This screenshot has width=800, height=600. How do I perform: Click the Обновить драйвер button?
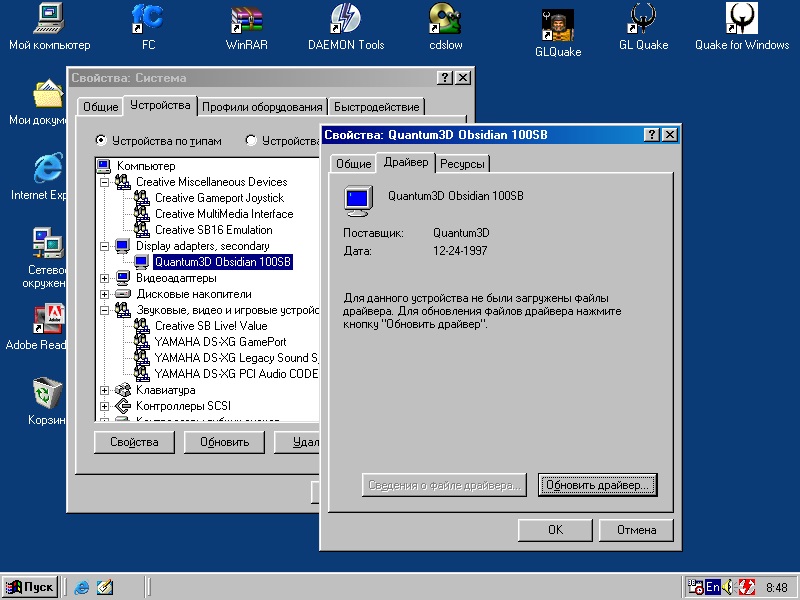point(597,485)
